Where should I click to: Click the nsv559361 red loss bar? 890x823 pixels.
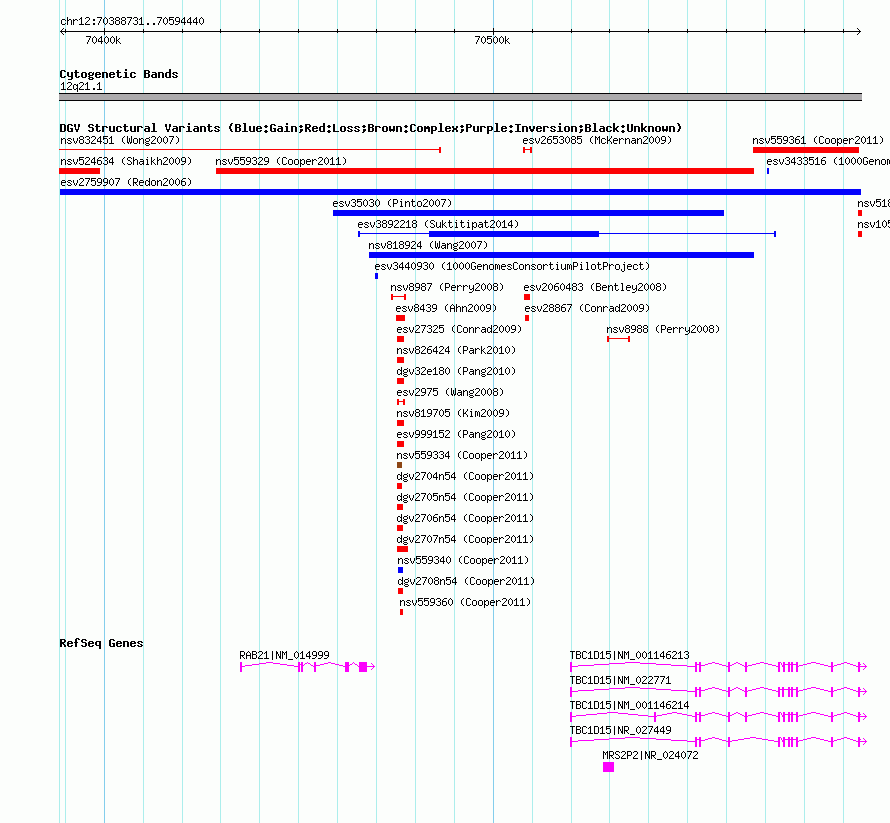point(806,150)
